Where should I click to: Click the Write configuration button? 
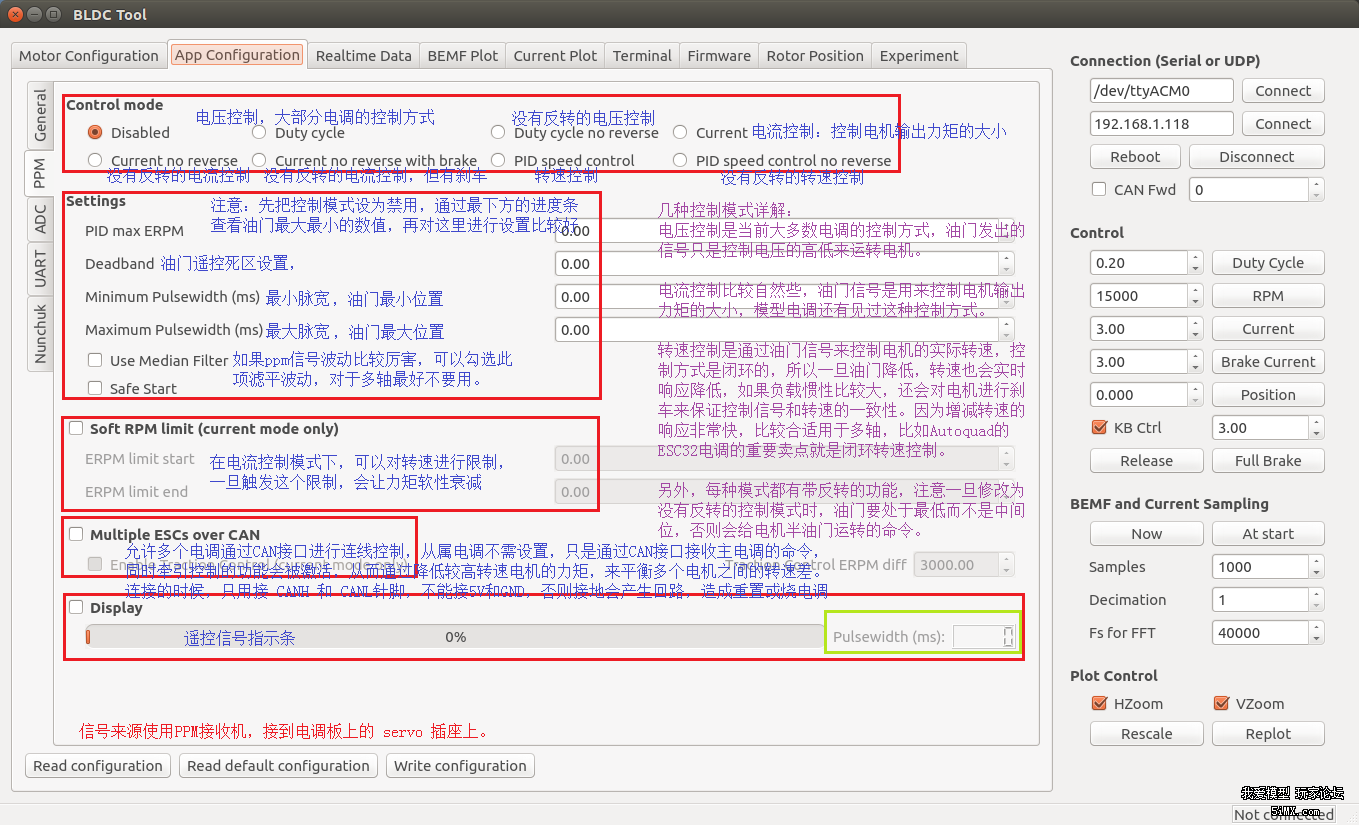click(x=460, y=765)
